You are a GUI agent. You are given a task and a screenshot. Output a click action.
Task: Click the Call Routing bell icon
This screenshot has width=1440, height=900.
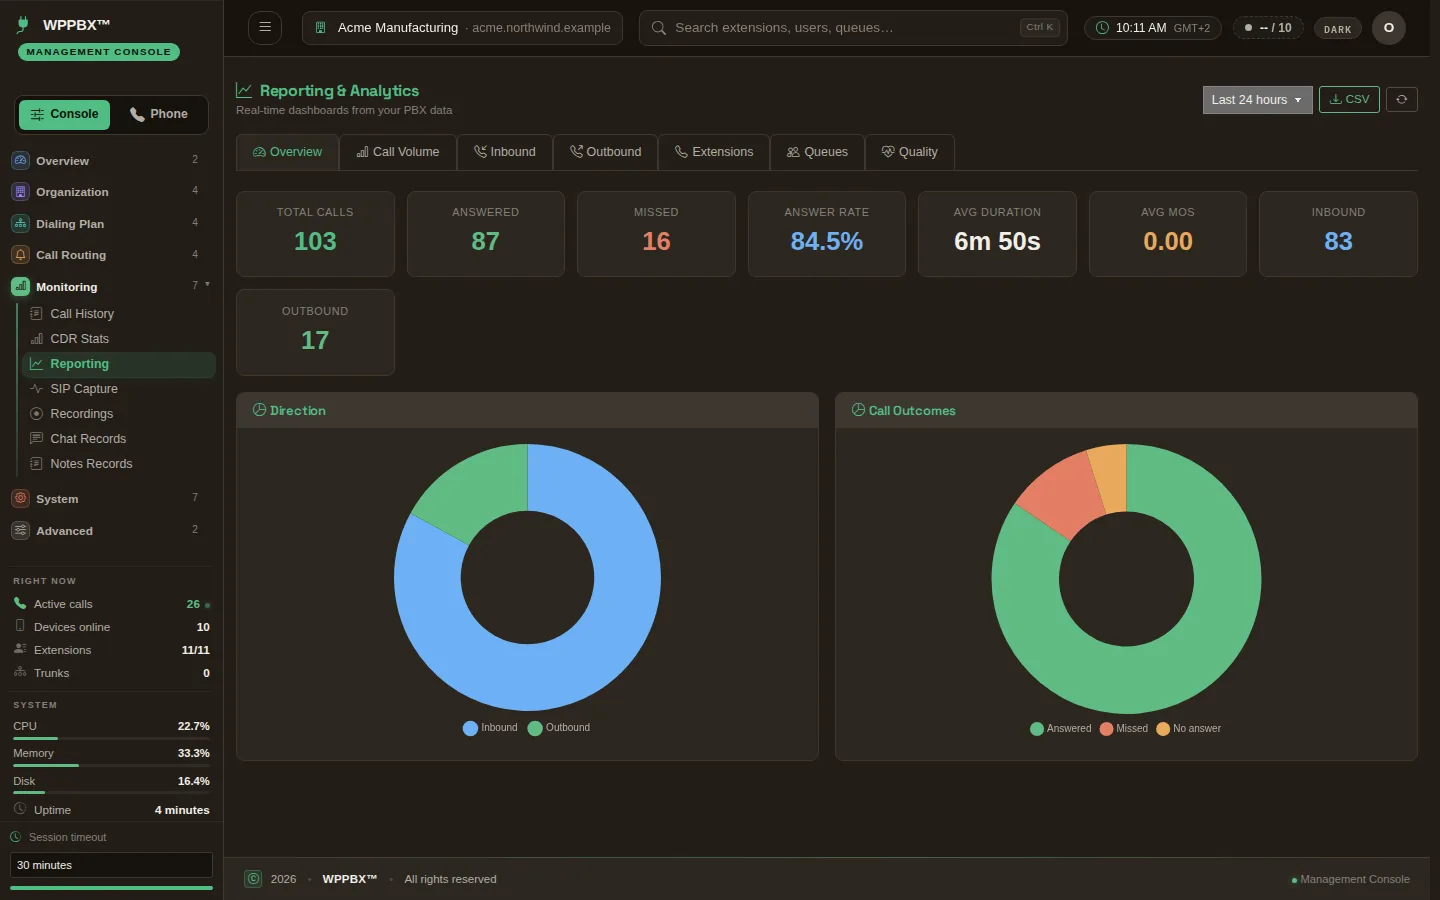point(20,255)
